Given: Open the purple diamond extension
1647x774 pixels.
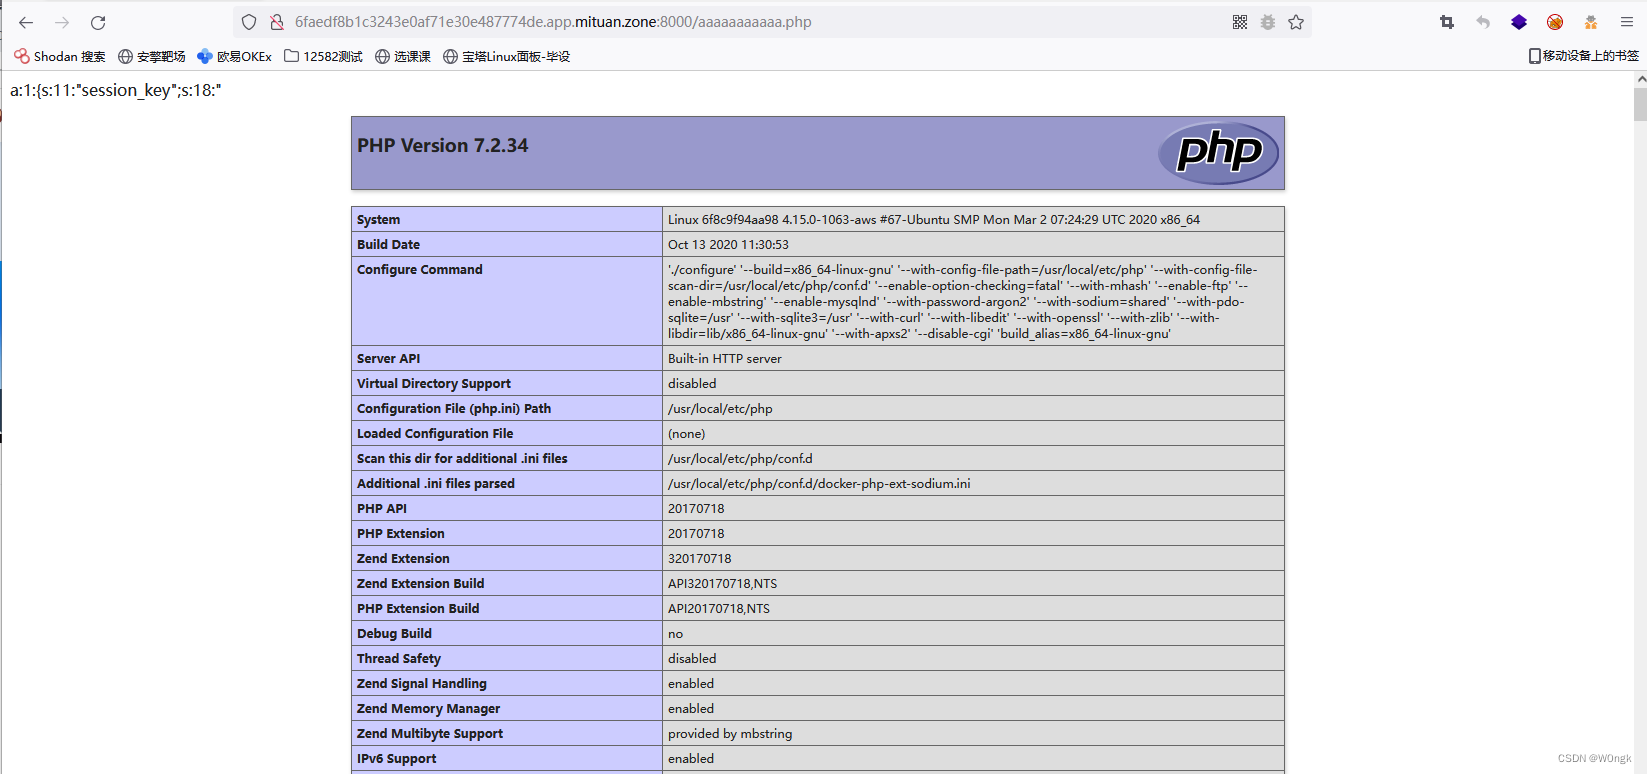Looking at the screenshot, I should pyautogui.click(x=1519, y=22).
